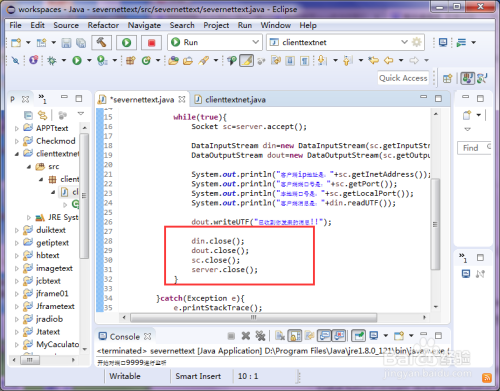
Task: Switch to the Java perspective icon
Action: pyautogui.click(x=467, y=79)
